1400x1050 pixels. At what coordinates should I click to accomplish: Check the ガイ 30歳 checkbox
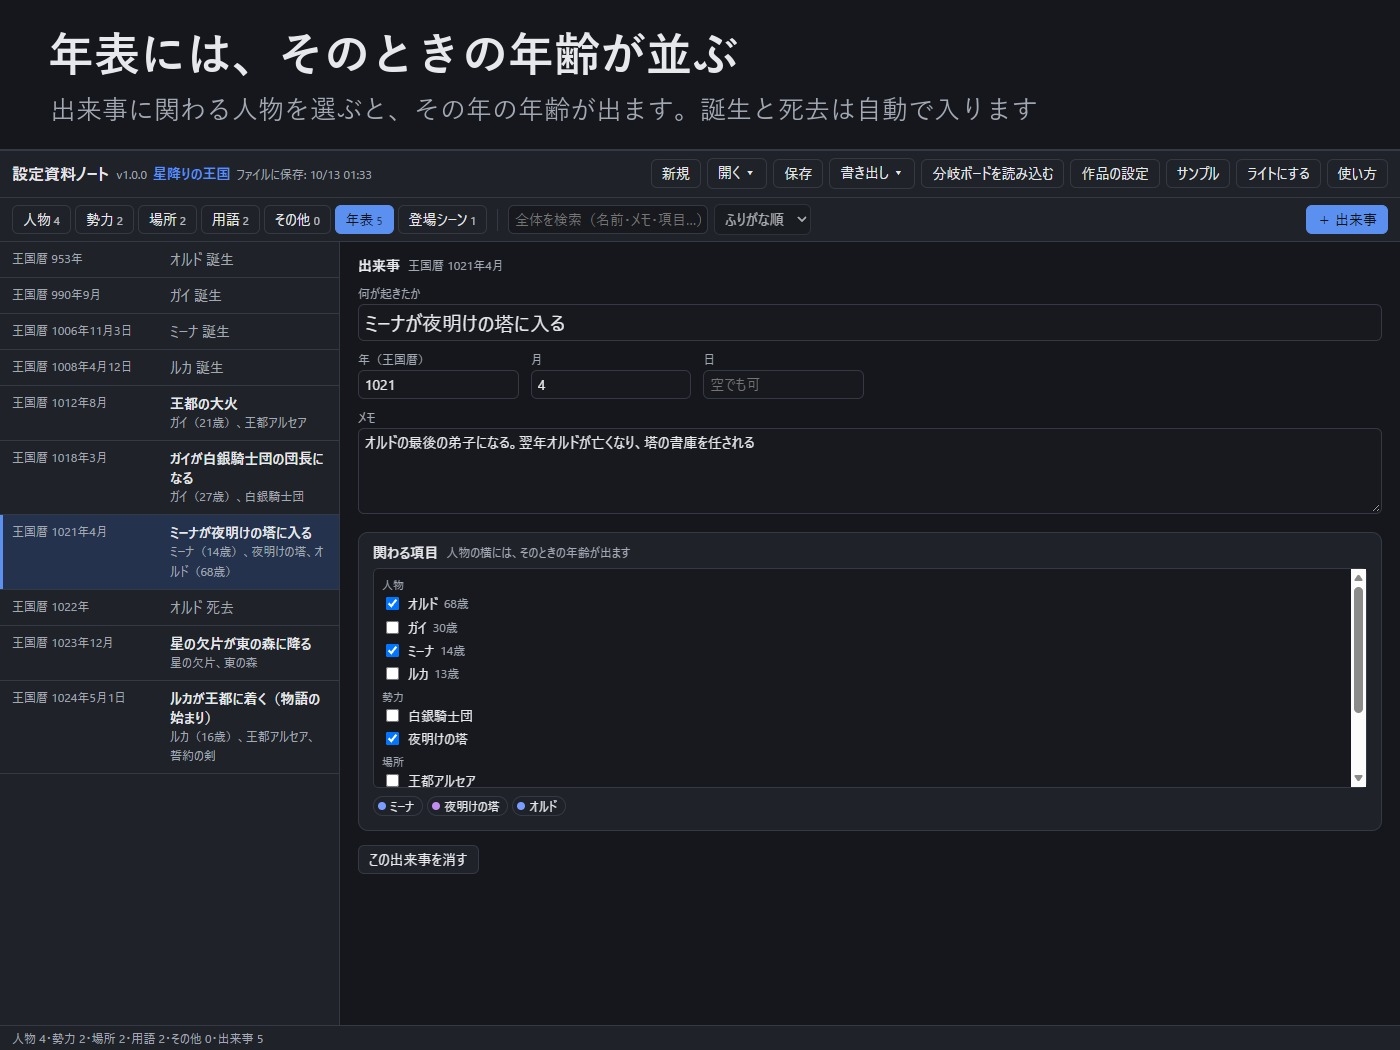(x=392, y=627)
